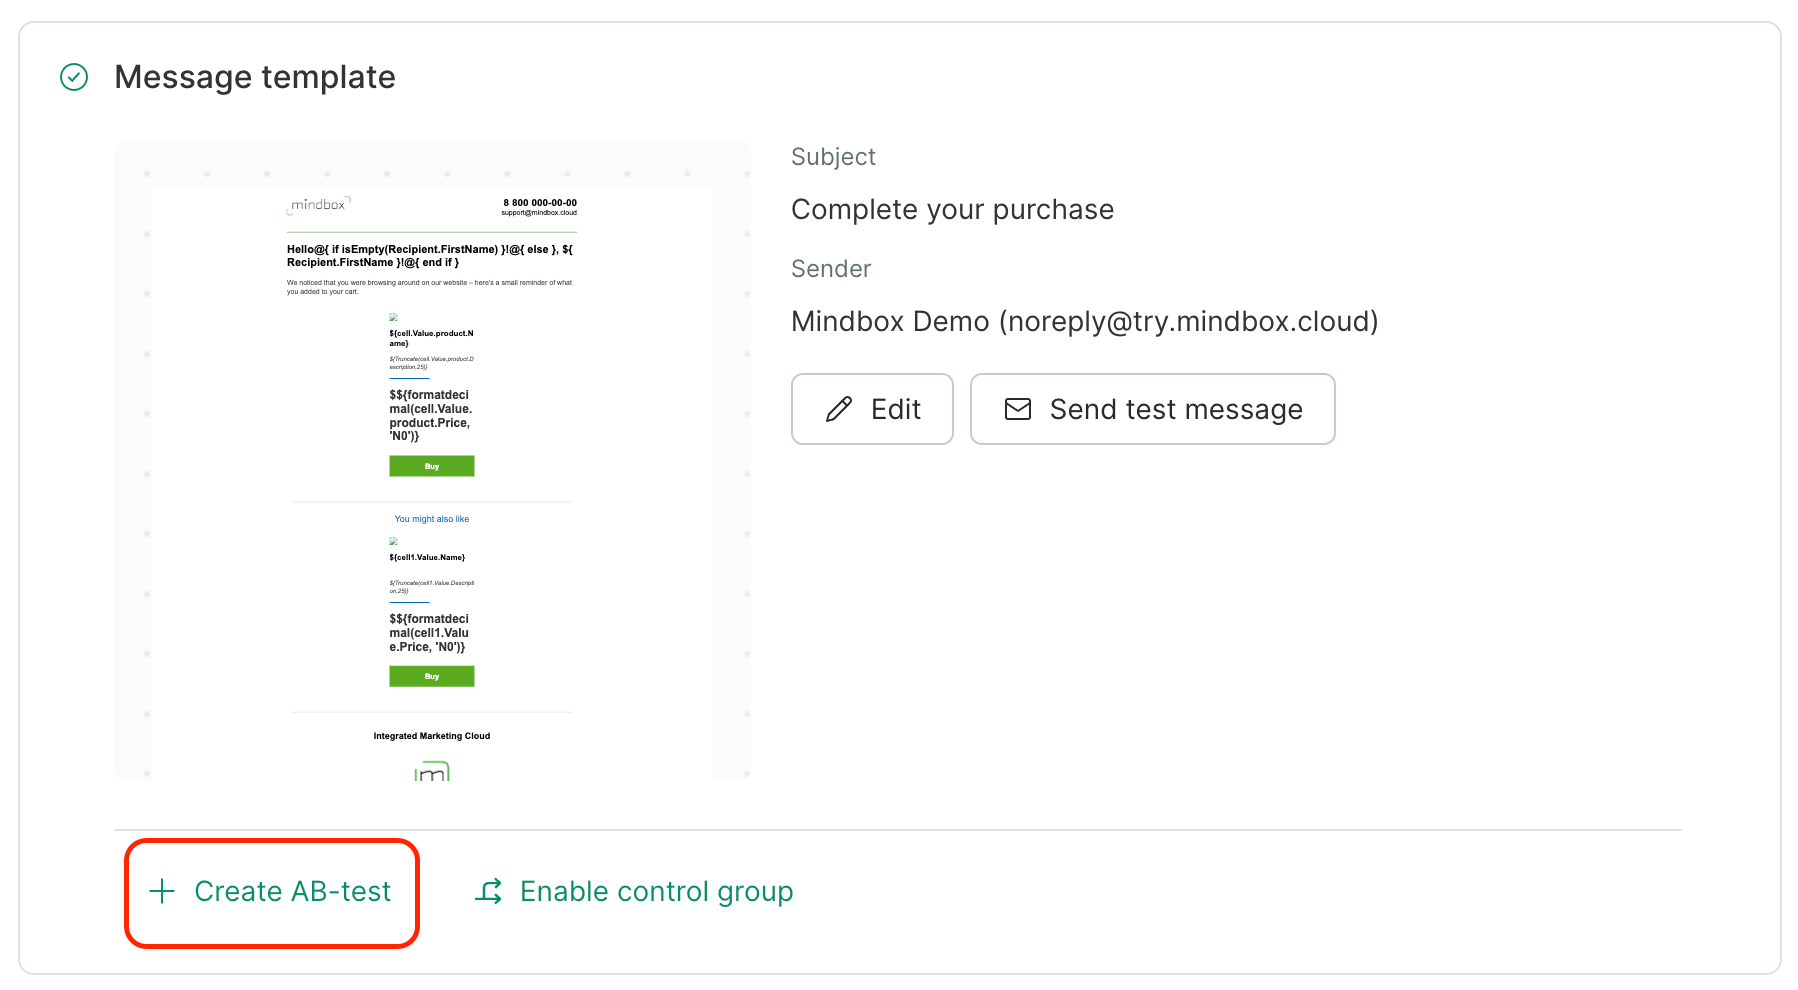Click the first green Buy button in preview
1798x990 pixels.
click(432, 466)
